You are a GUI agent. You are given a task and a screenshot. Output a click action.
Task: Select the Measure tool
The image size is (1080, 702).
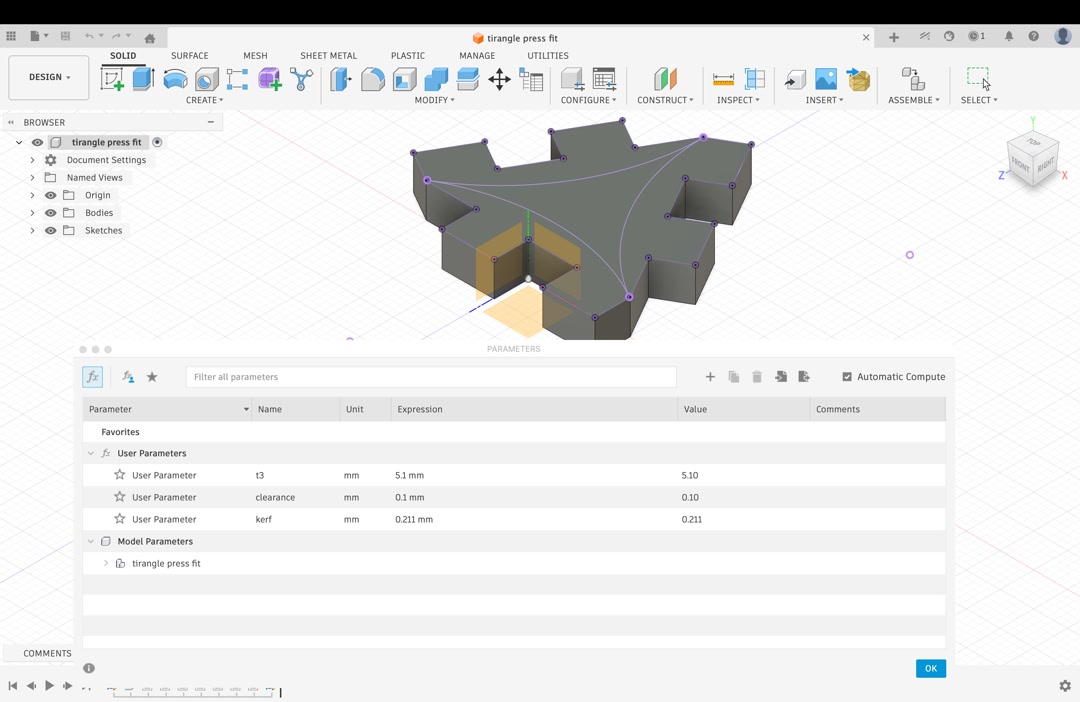coord(723,79)
